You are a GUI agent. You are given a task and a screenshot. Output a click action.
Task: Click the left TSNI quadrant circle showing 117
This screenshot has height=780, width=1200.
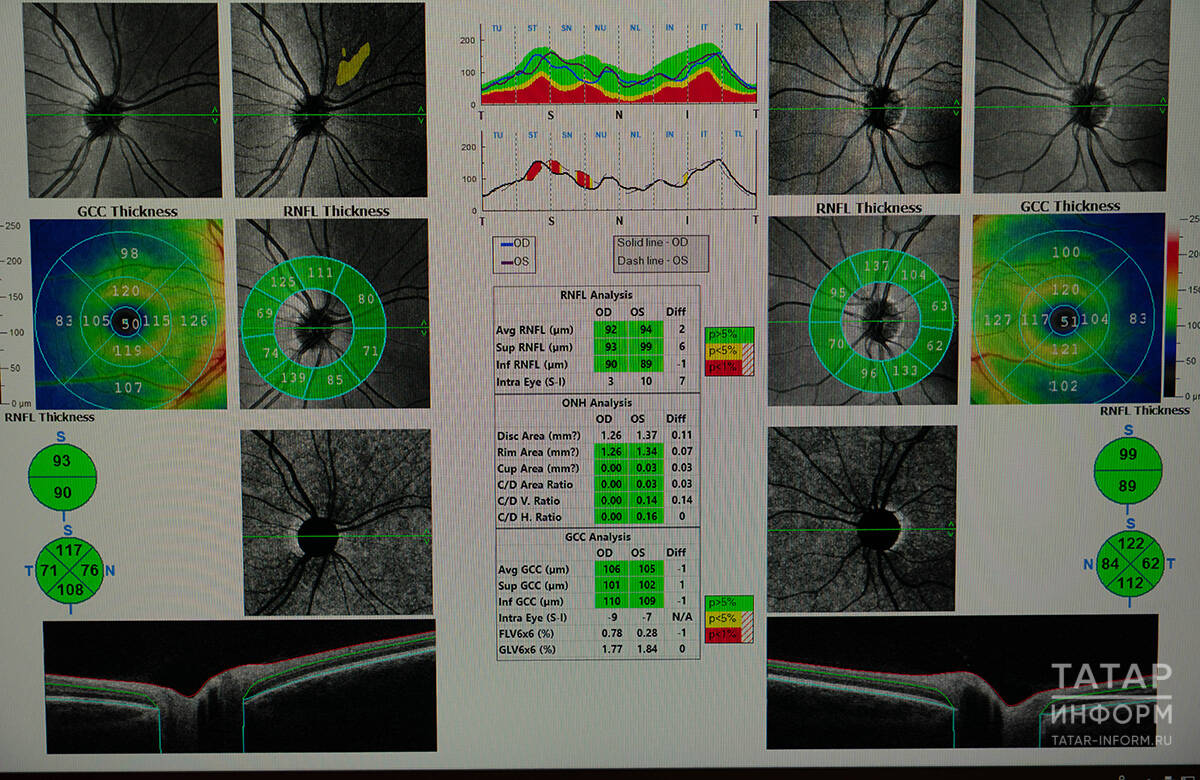[x=69, y=551]
